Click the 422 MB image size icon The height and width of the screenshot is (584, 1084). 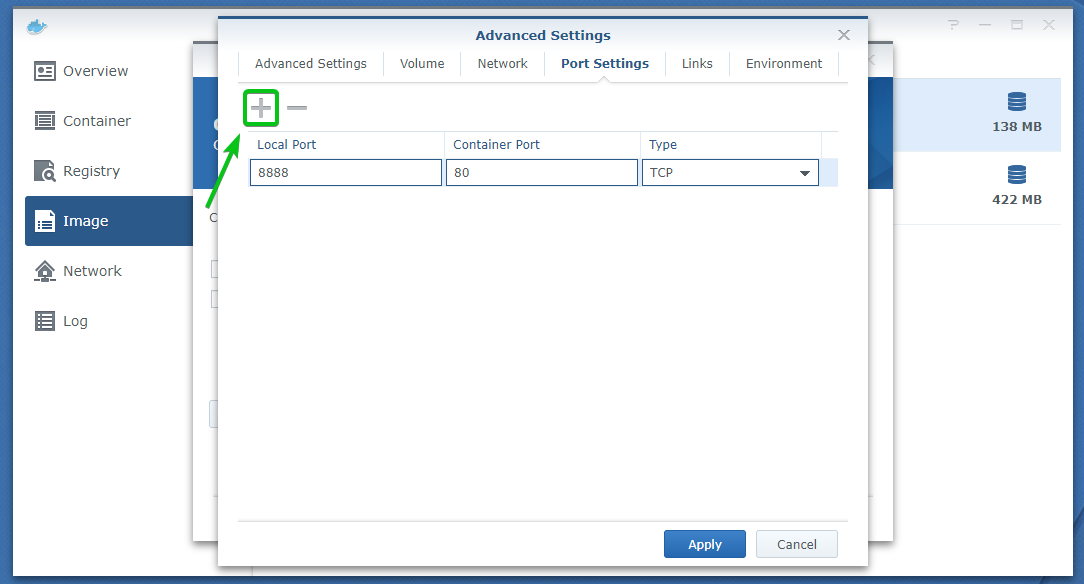pyautogui.click(x=1017, y=176)
